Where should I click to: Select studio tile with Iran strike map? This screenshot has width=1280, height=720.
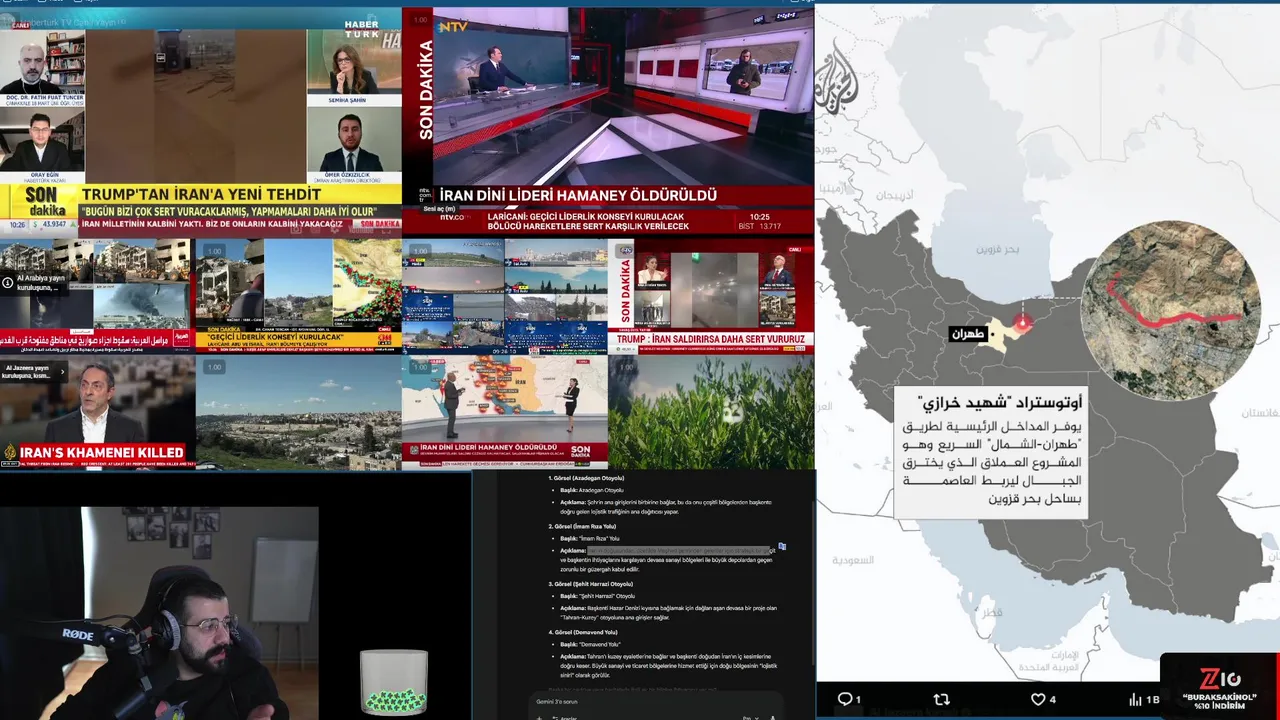tap(504, 412)
